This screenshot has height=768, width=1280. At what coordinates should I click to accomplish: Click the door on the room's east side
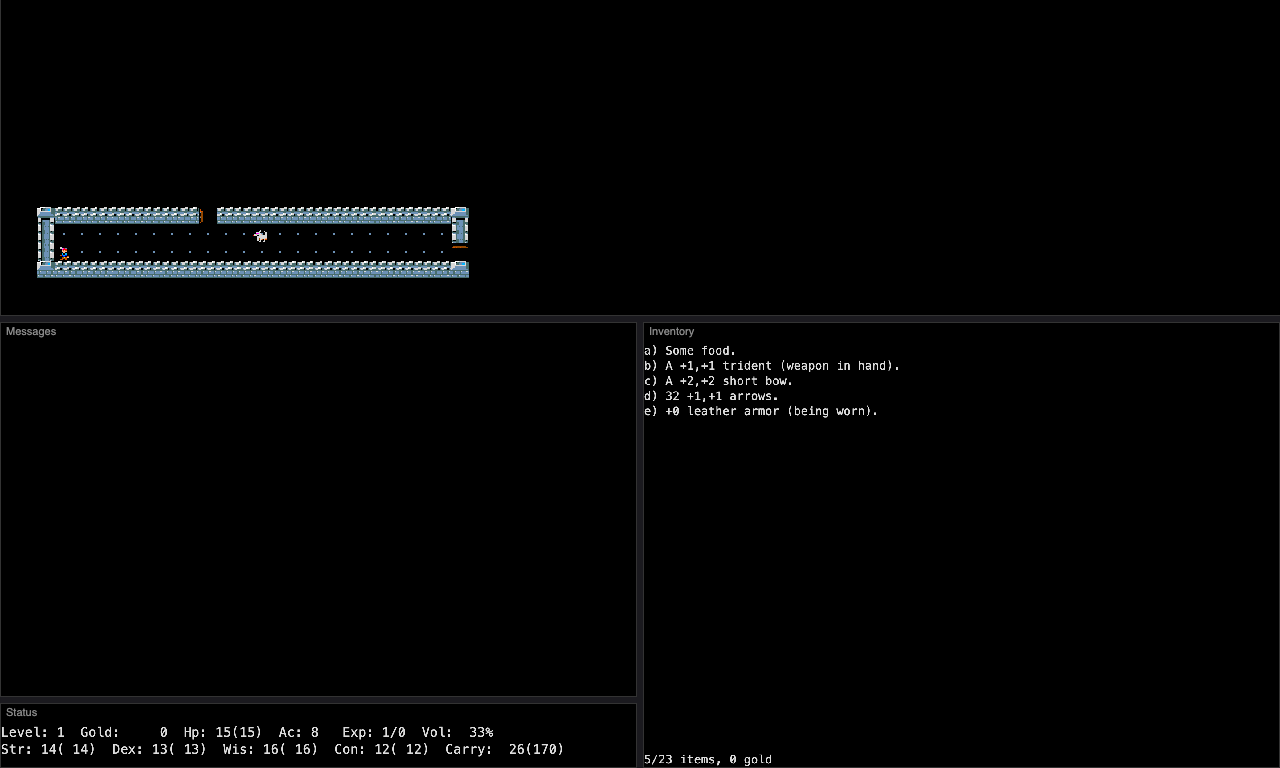(x=460, y=246)
